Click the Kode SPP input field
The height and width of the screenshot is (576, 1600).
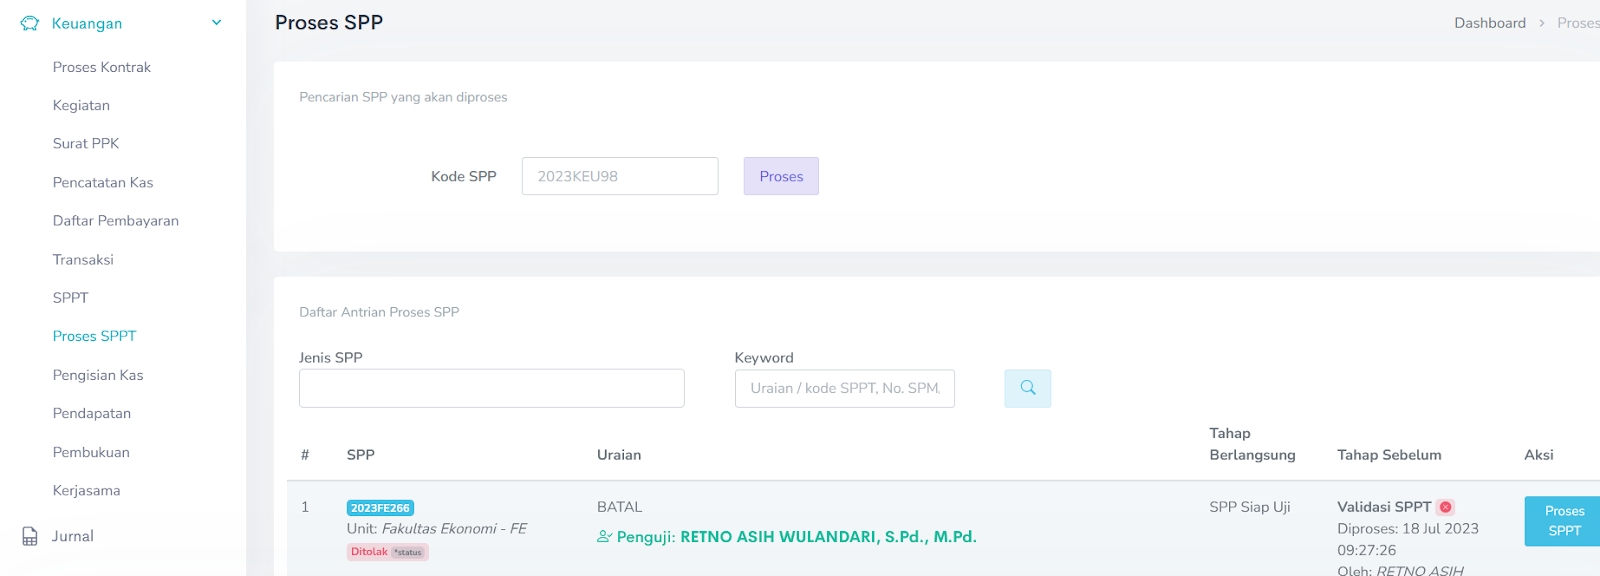(x=619, y=176)
